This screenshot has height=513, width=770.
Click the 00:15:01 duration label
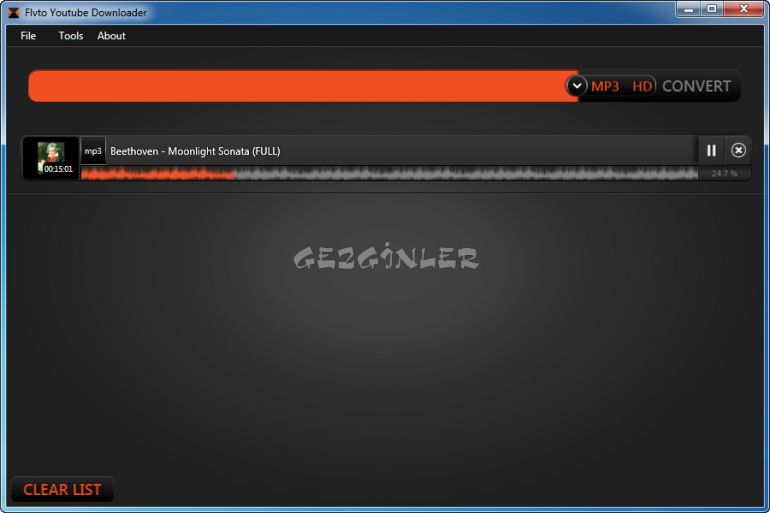[x=58, y=169]
